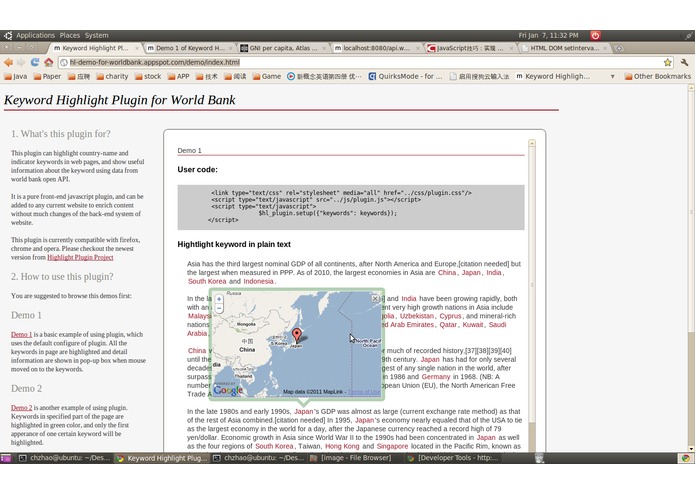Viewport: 695px width, 494px height.
Task: Open map Terms of Use link
Action: tap(364, 392)
